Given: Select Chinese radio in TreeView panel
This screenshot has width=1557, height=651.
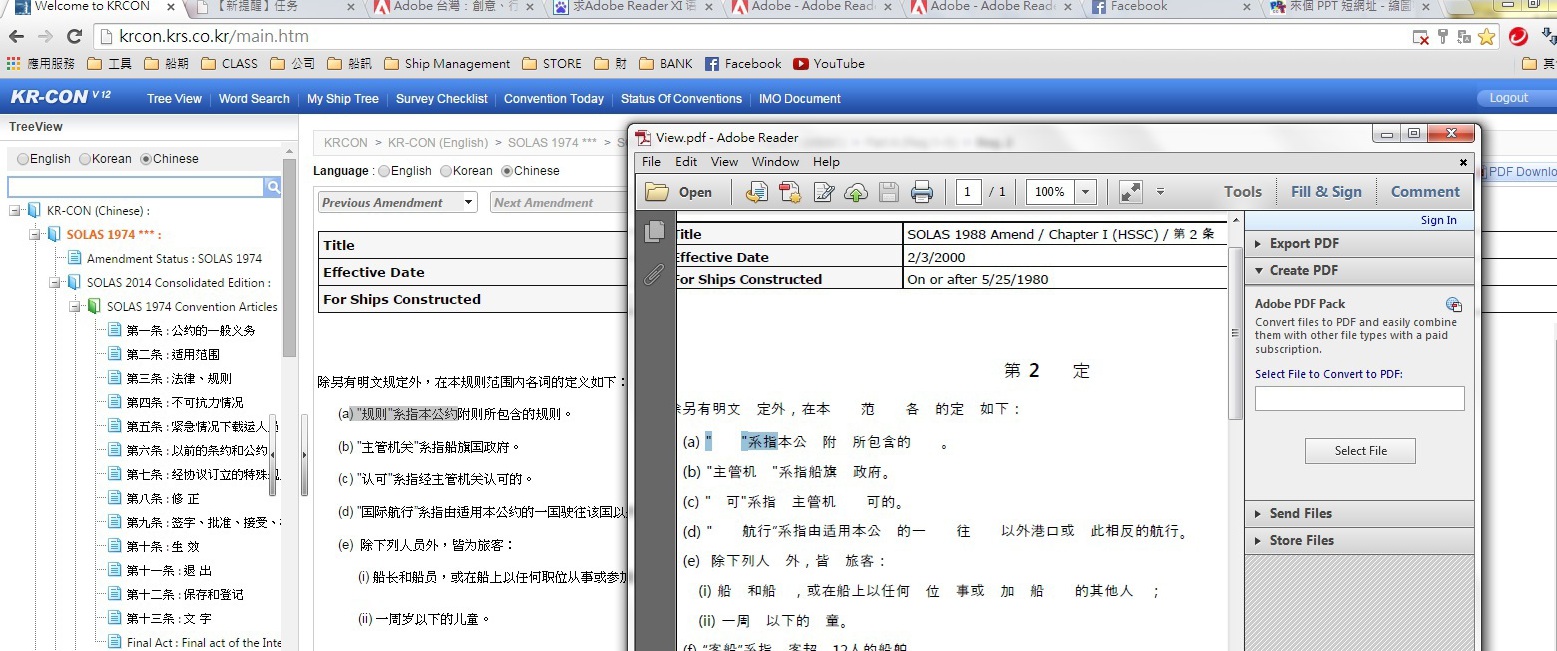Looking at the screenshot, I should point(146,159).
